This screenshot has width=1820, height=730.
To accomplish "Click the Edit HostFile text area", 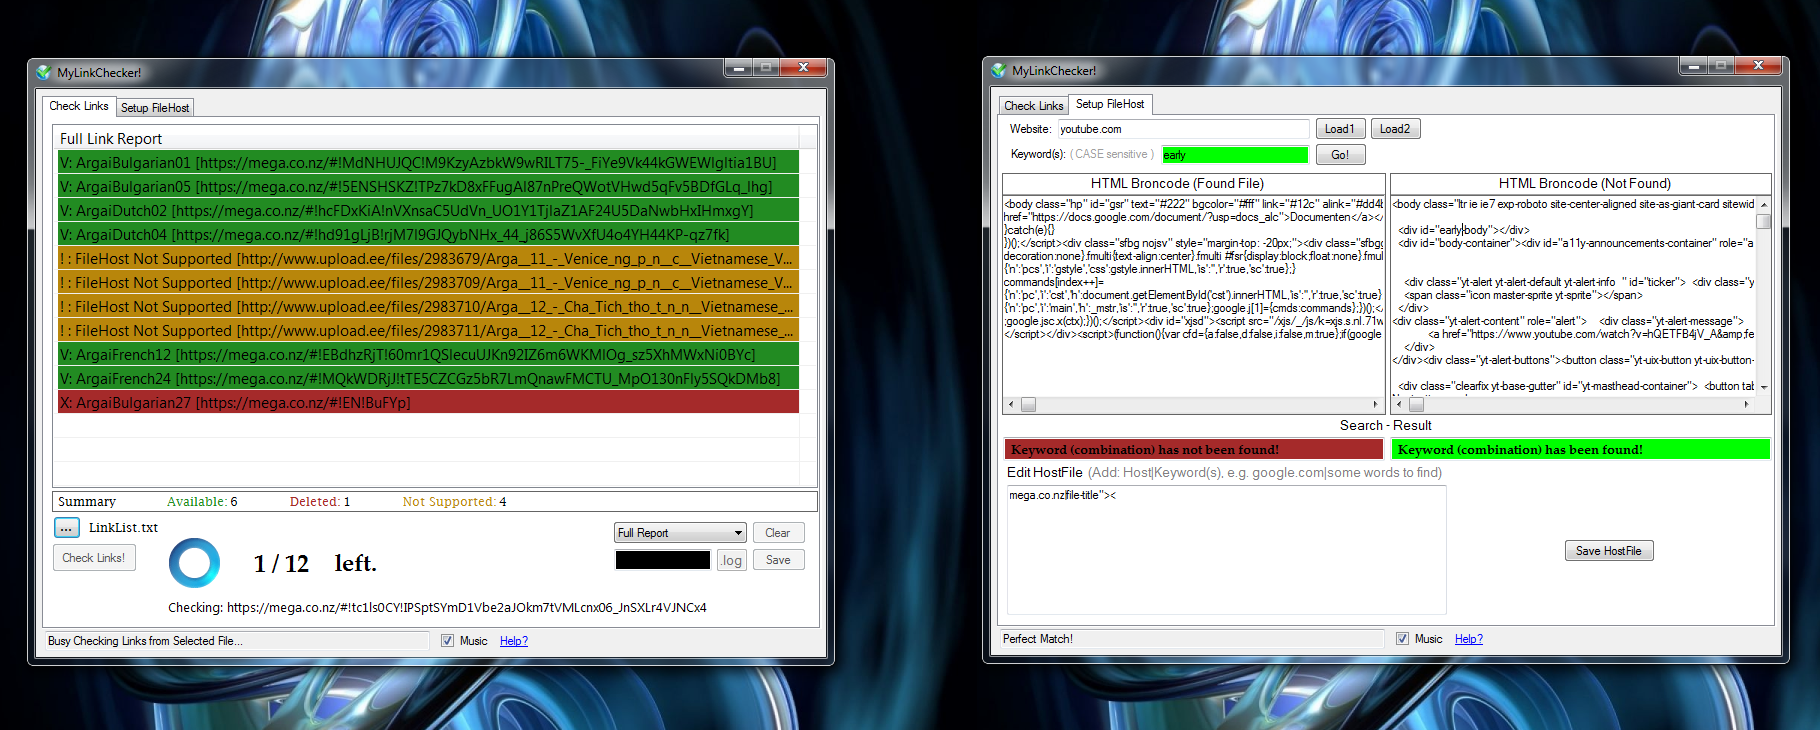I will point(1226,550).
